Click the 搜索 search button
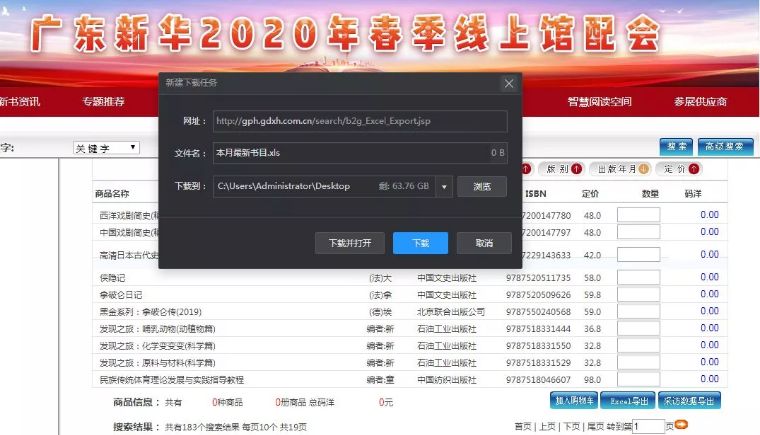This screenshot has height=435, width=760. (x=676, y=146)
